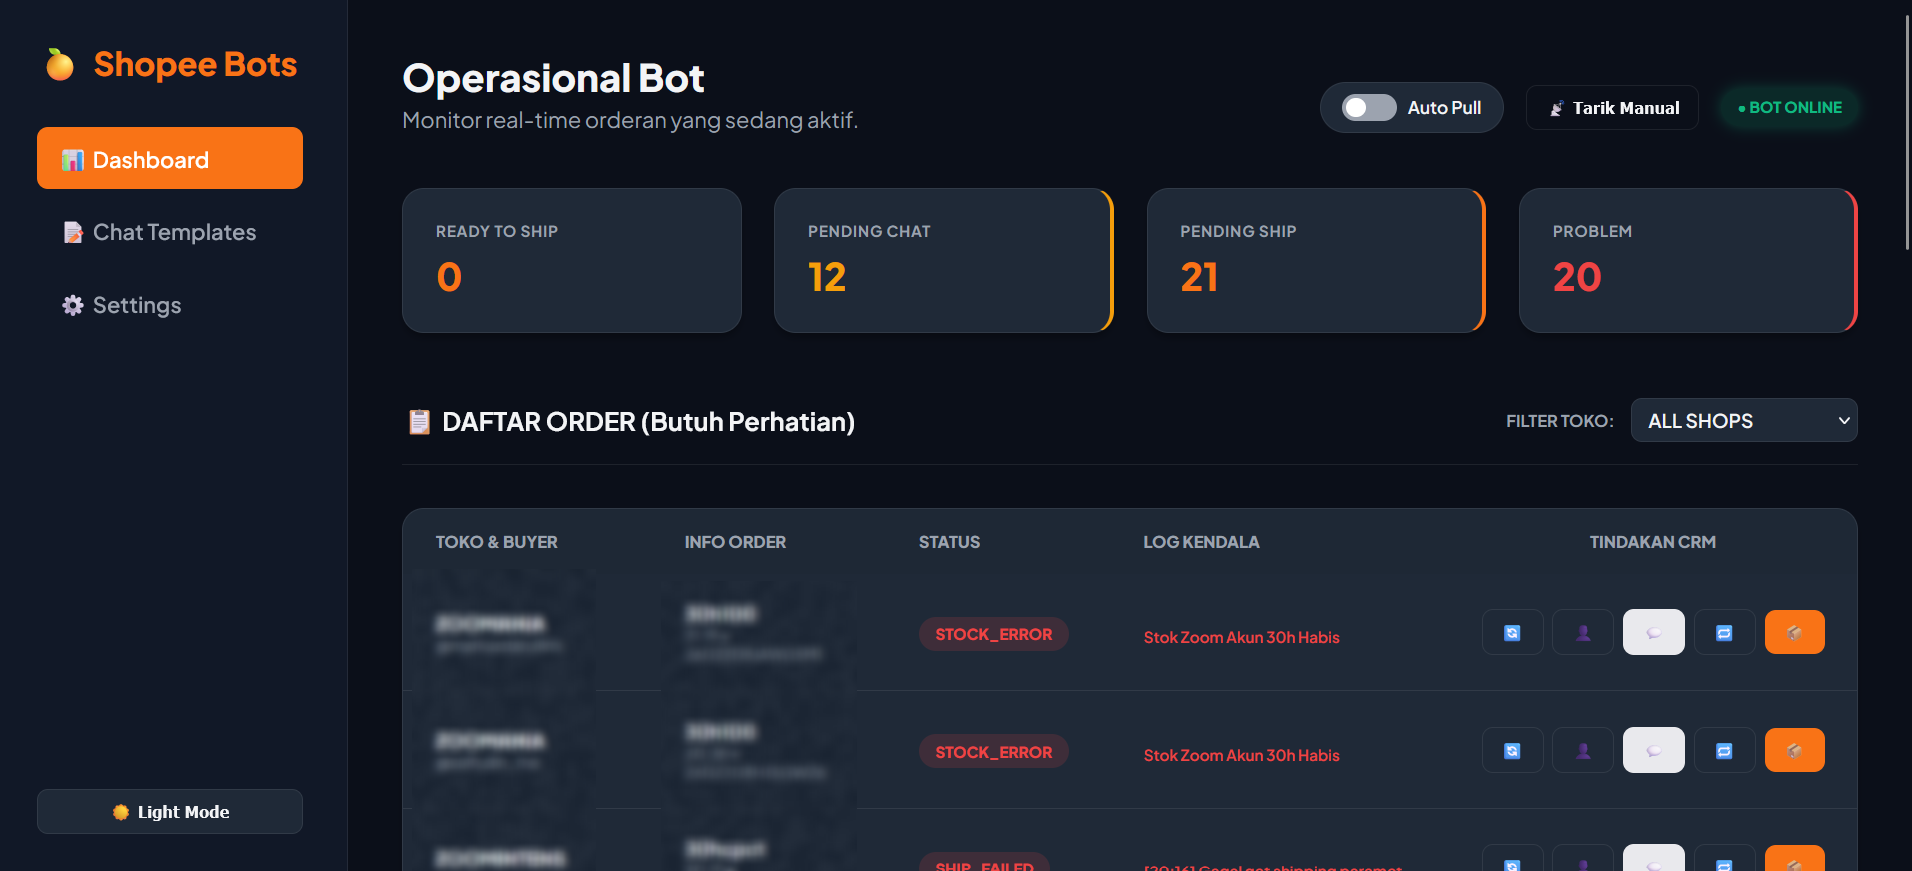Click the second STOCK_ERROR status badge
Viewport: 1912px width, 871px height.
pos(993,752)
